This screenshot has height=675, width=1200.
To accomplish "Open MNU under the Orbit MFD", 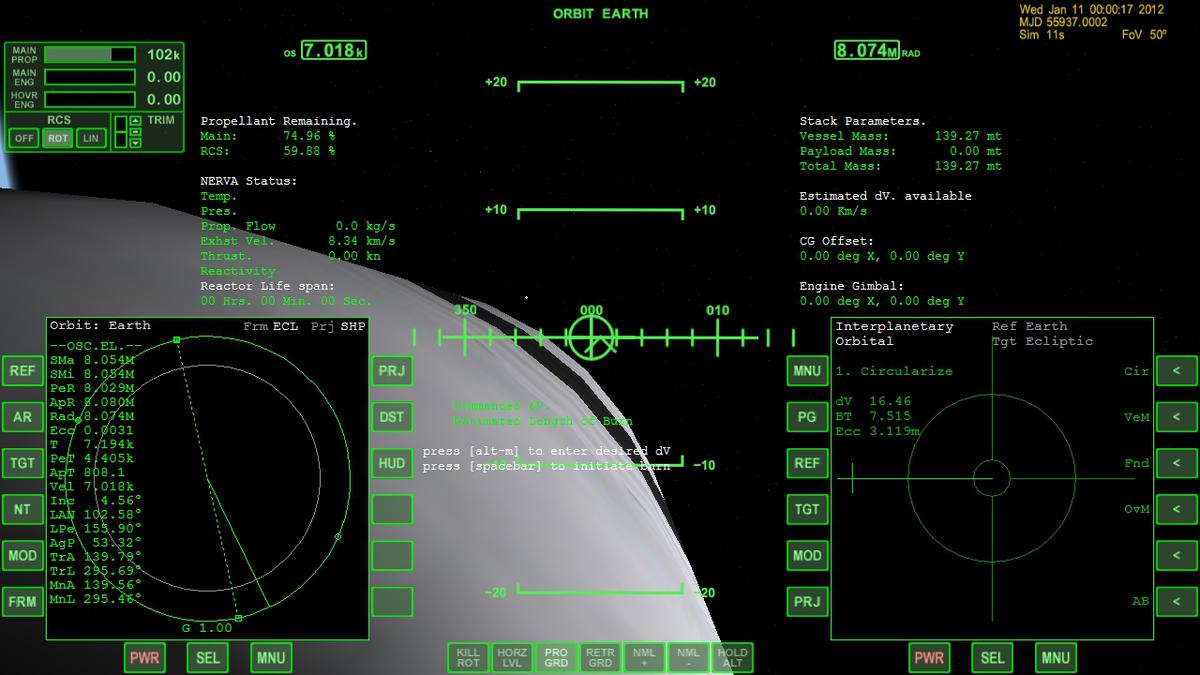I will [x=271, y=657].
